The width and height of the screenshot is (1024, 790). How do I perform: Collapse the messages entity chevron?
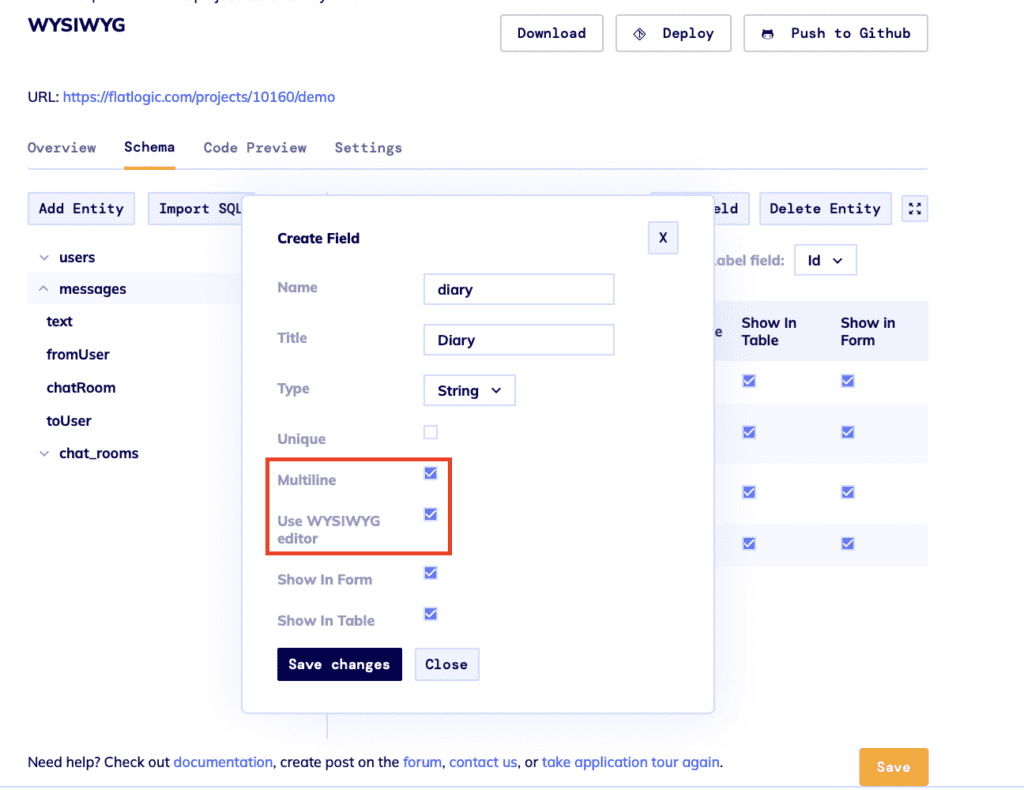[x=44, y=289]
